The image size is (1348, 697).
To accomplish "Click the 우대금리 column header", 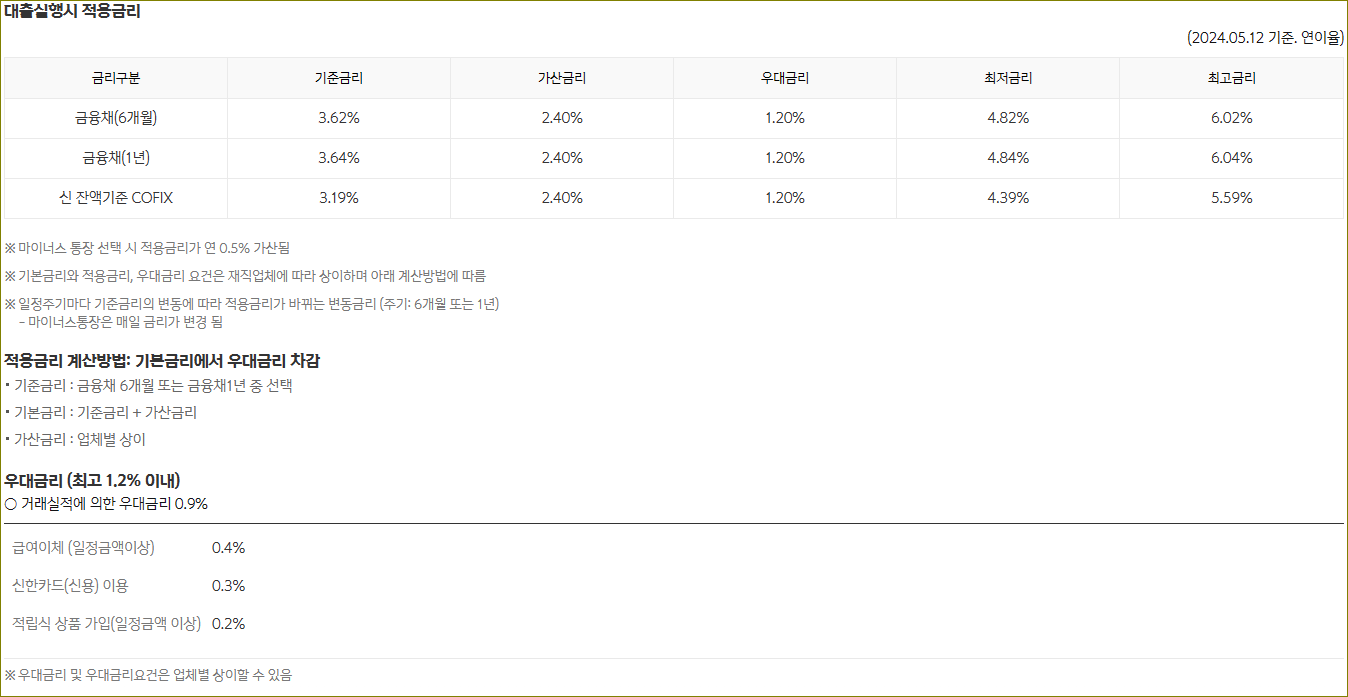I will (784, 77).
